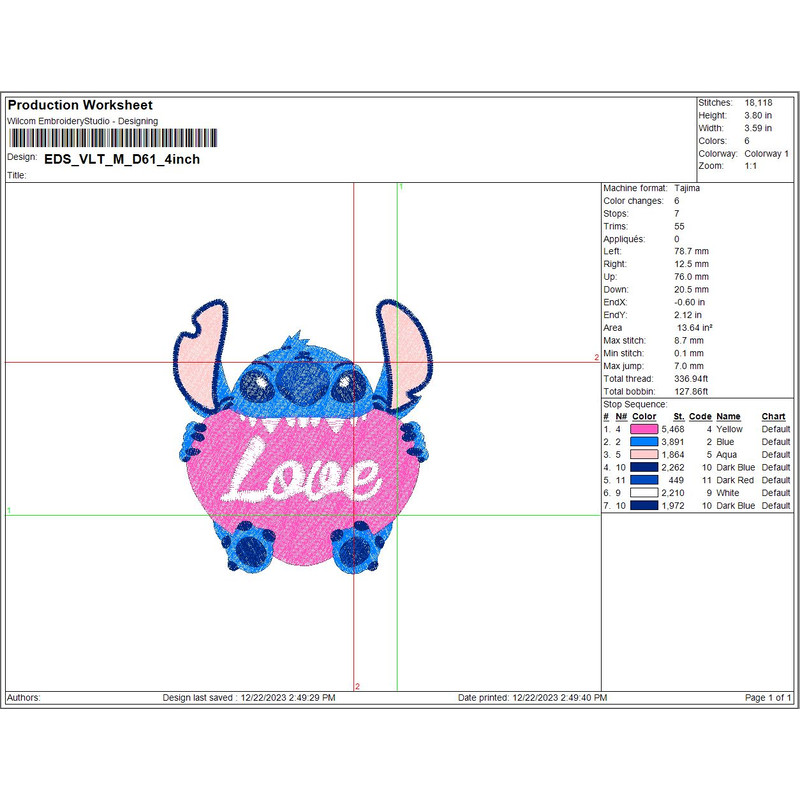The height and width of the screenshot is (800, 800).
Task: Click the Page 1 of 1 footer text
Action: click(768, 697)
